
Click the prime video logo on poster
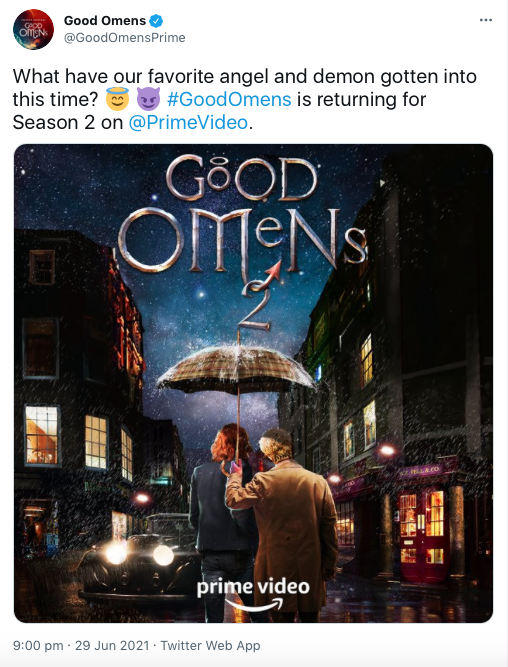click(x=253, y=593)
